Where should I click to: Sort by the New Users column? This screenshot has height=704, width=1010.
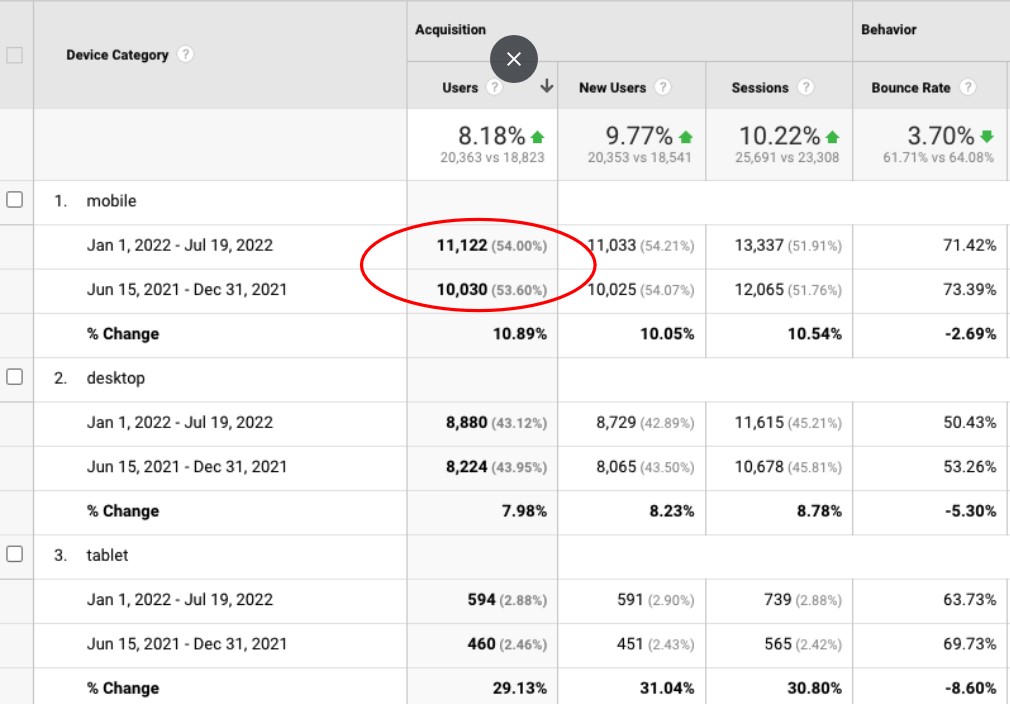click(614, 87)
